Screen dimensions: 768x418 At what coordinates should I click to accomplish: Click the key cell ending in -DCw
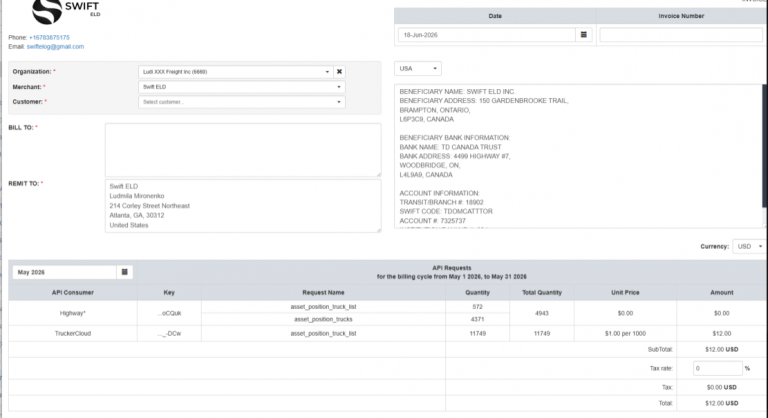point(169,333)
